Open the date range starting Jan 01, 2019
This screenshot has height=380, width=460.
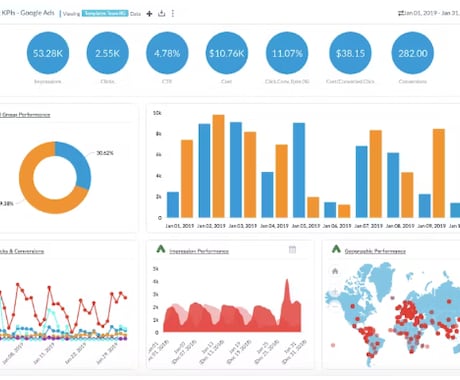432,13
